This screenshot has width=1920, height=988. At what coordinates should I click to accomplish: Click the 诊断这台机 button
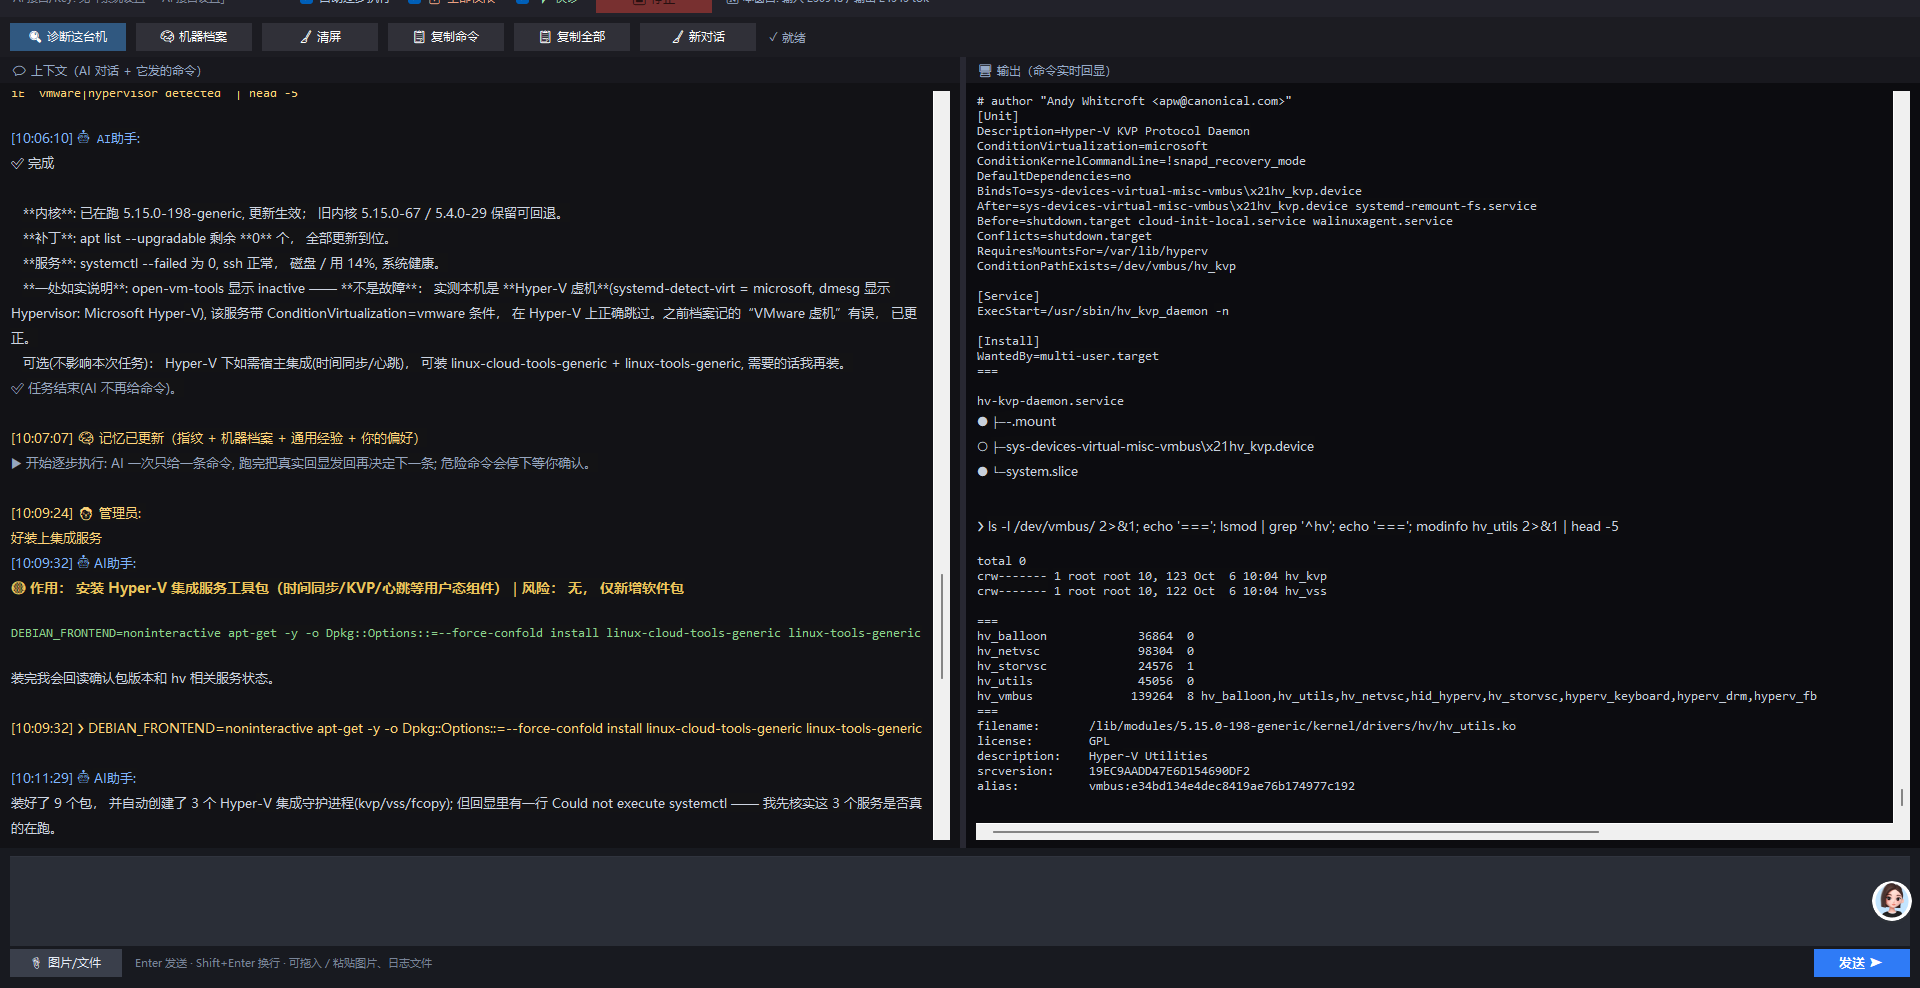click(x=68, y=37)
